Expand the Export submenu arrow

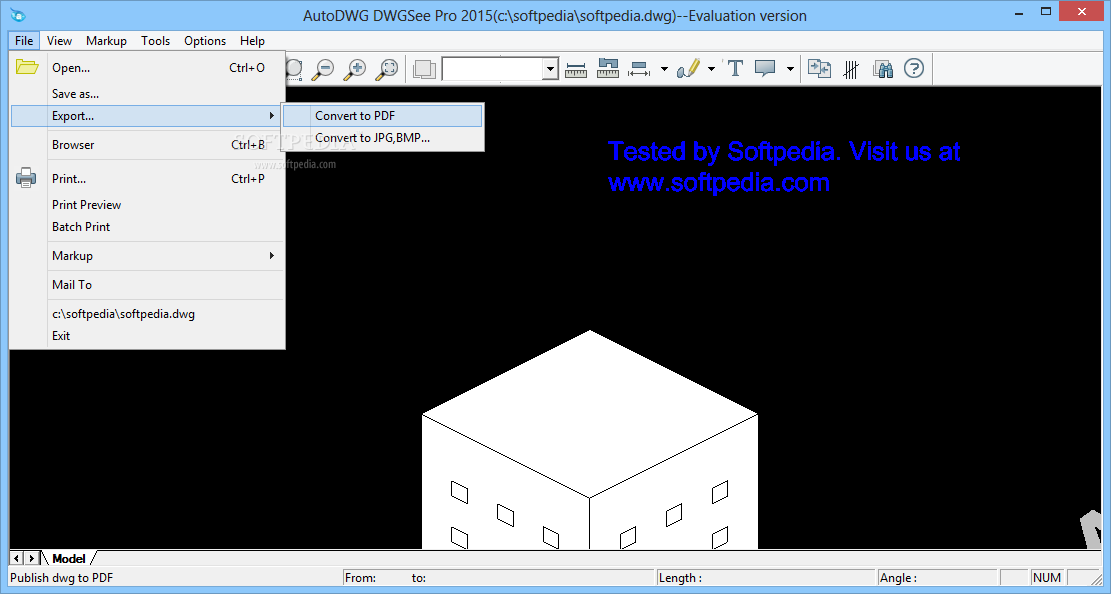(x=271, y=116)
